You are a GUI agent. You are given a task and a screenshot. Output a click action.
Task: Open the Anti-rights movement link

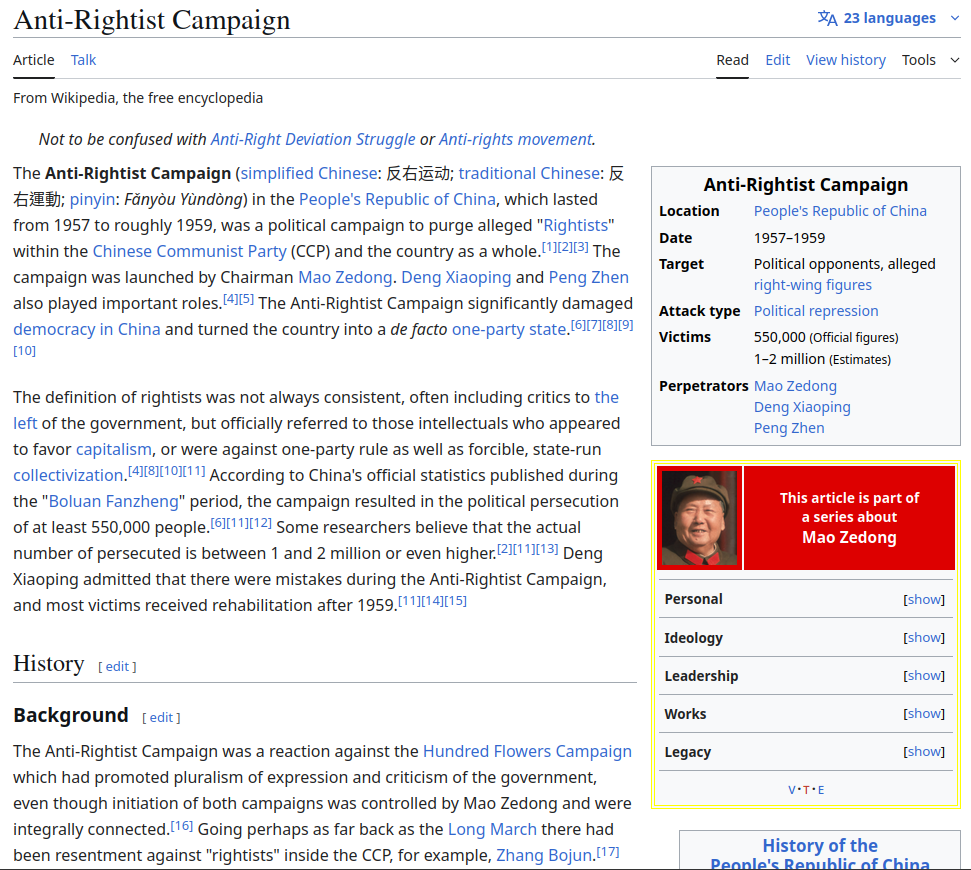click(x=515, y=139)
